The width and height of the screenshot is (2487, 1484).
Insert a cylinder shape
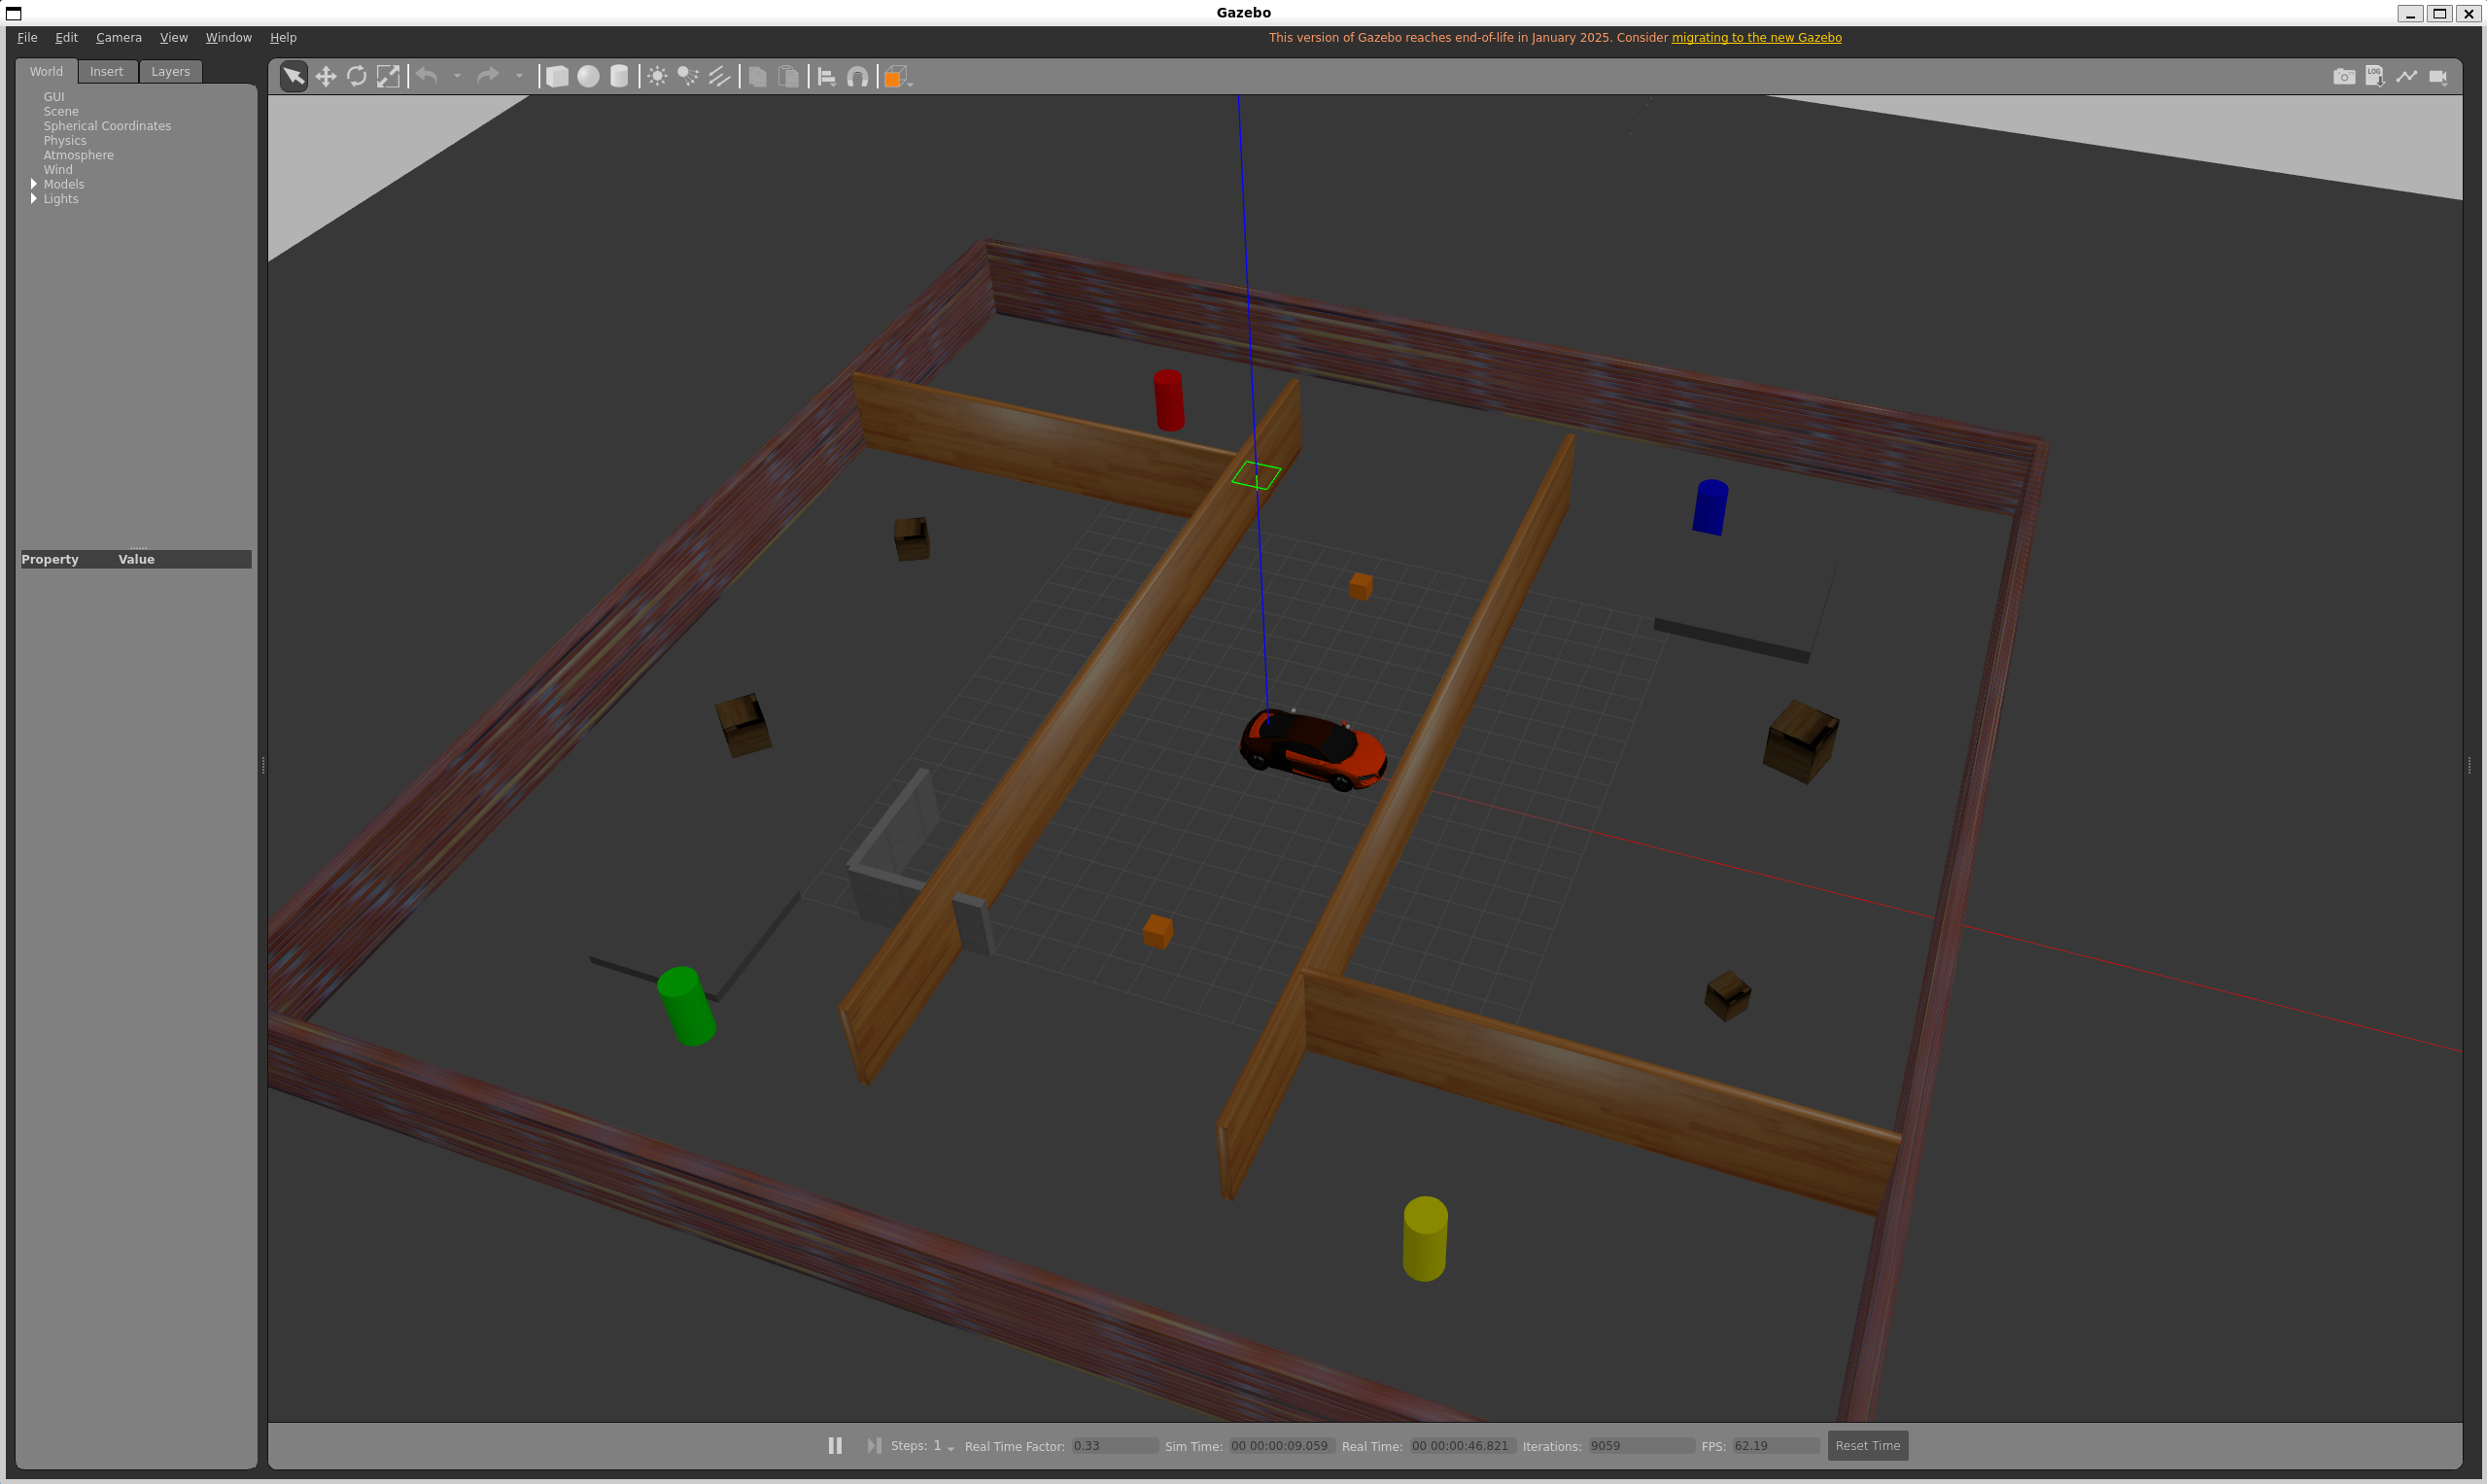[x=619, y=77]
